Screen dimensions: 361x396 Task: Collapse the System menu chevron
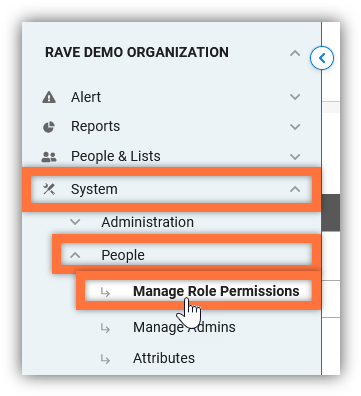pos(295,189)
